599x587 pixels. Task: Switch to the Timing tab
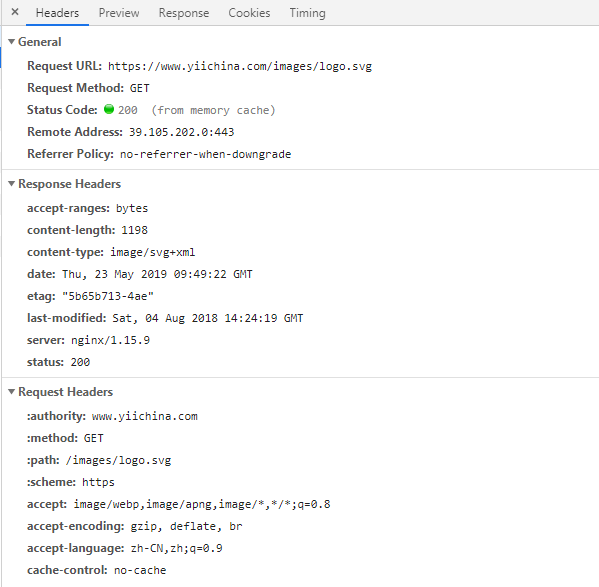[x=308, y=13]
